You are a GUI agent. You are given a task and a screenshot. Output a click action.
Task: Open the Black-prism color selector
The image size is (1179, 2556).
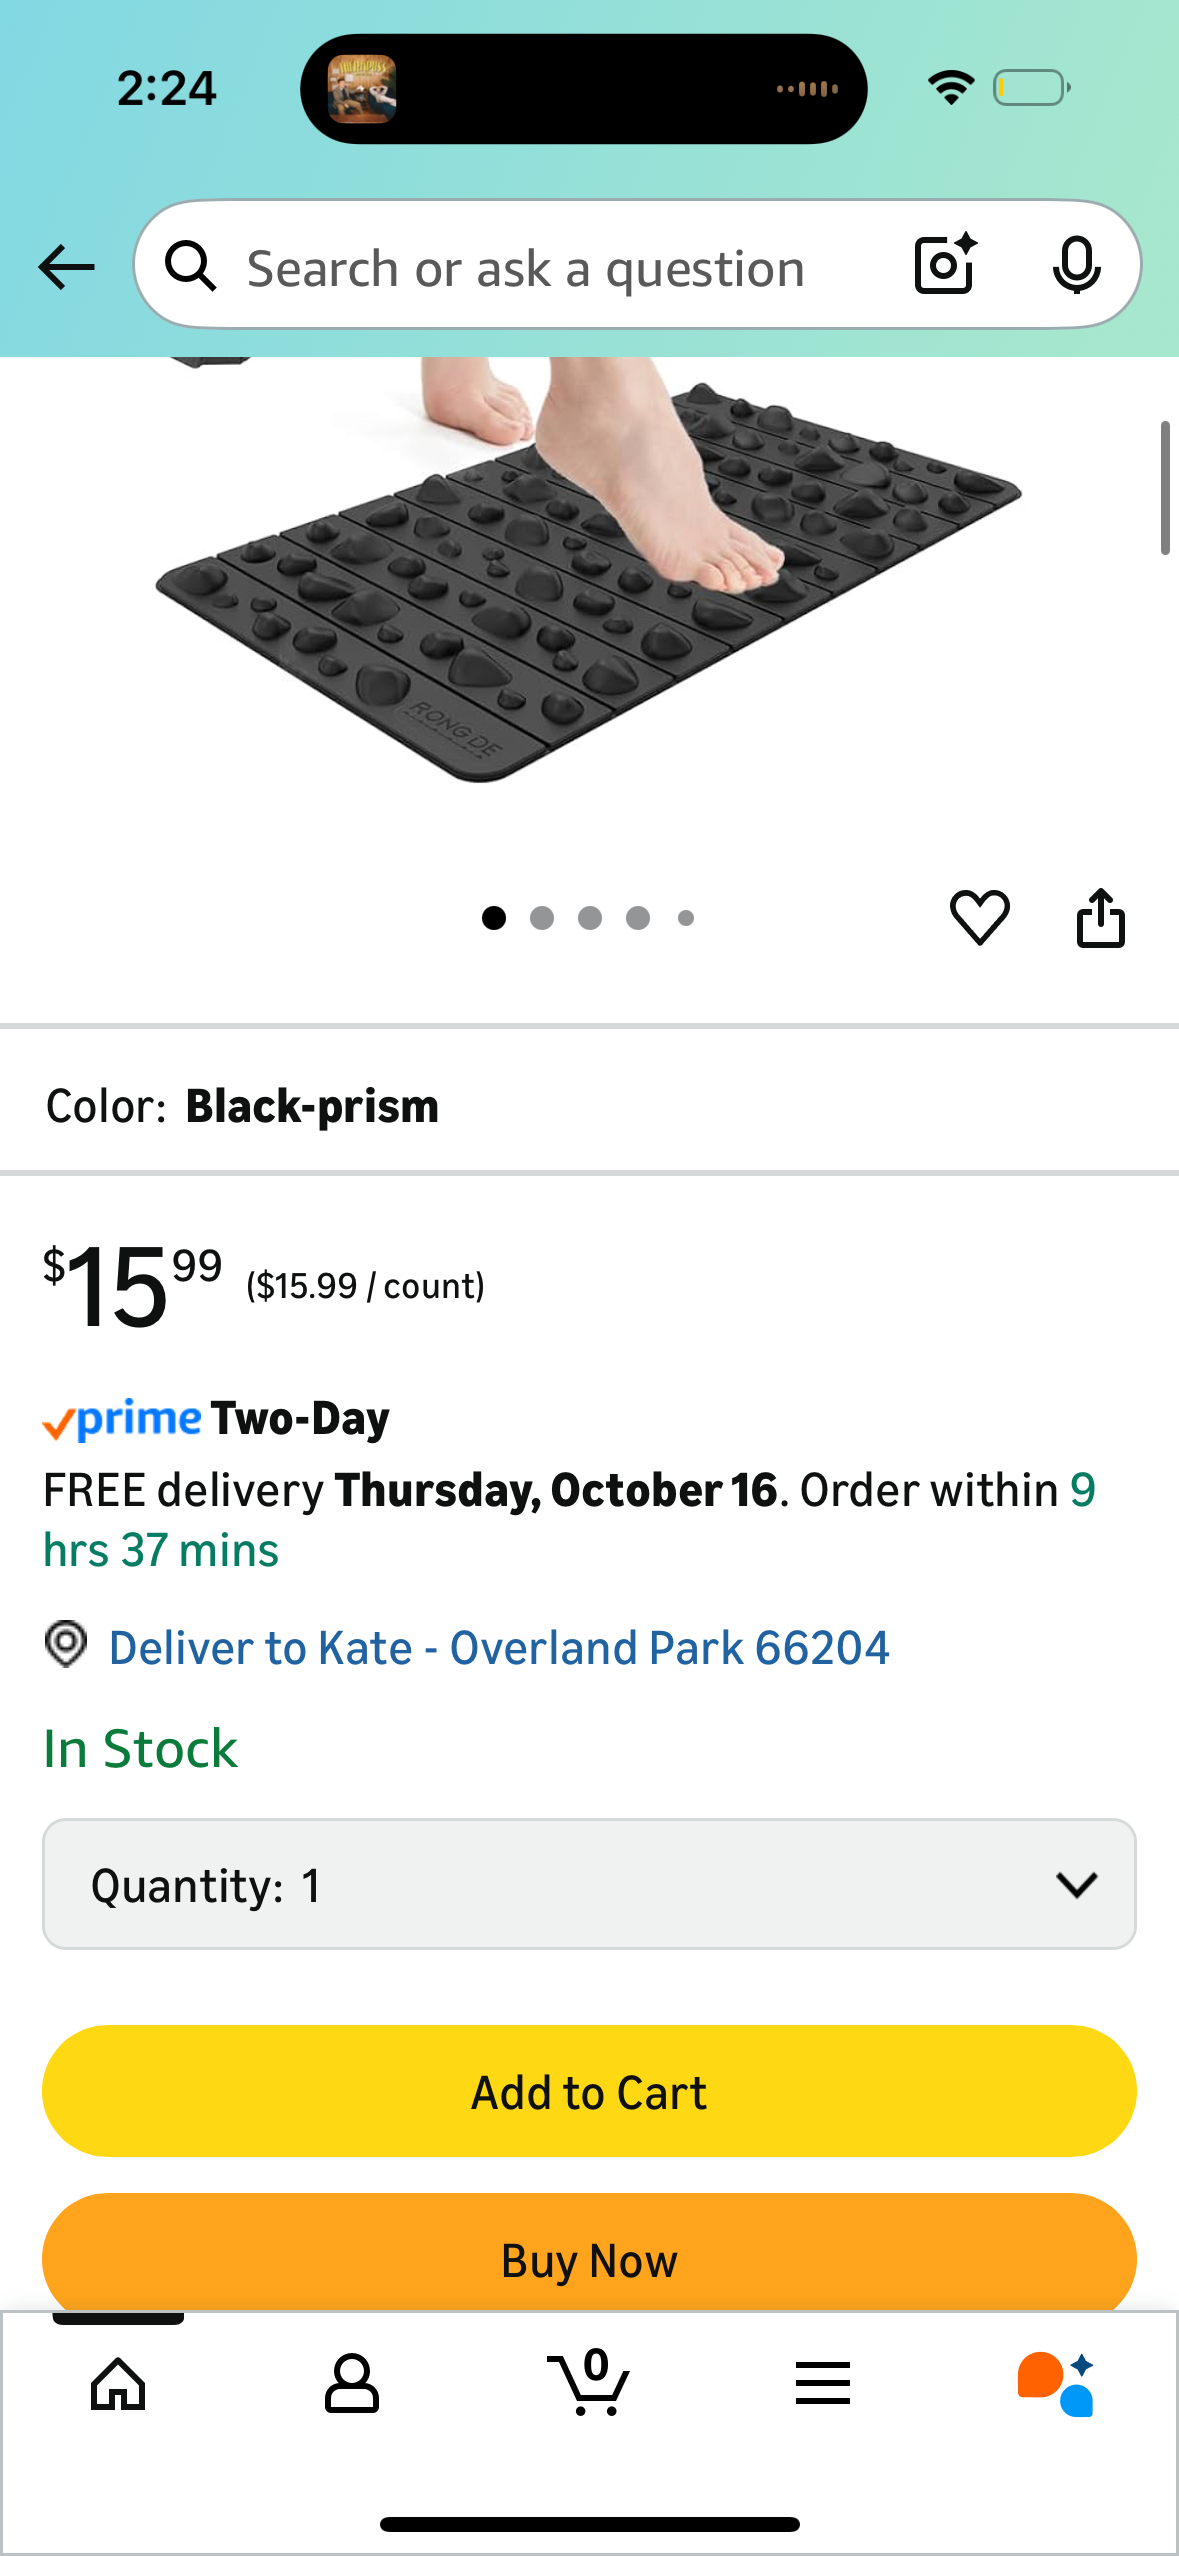pos(312,1106)
